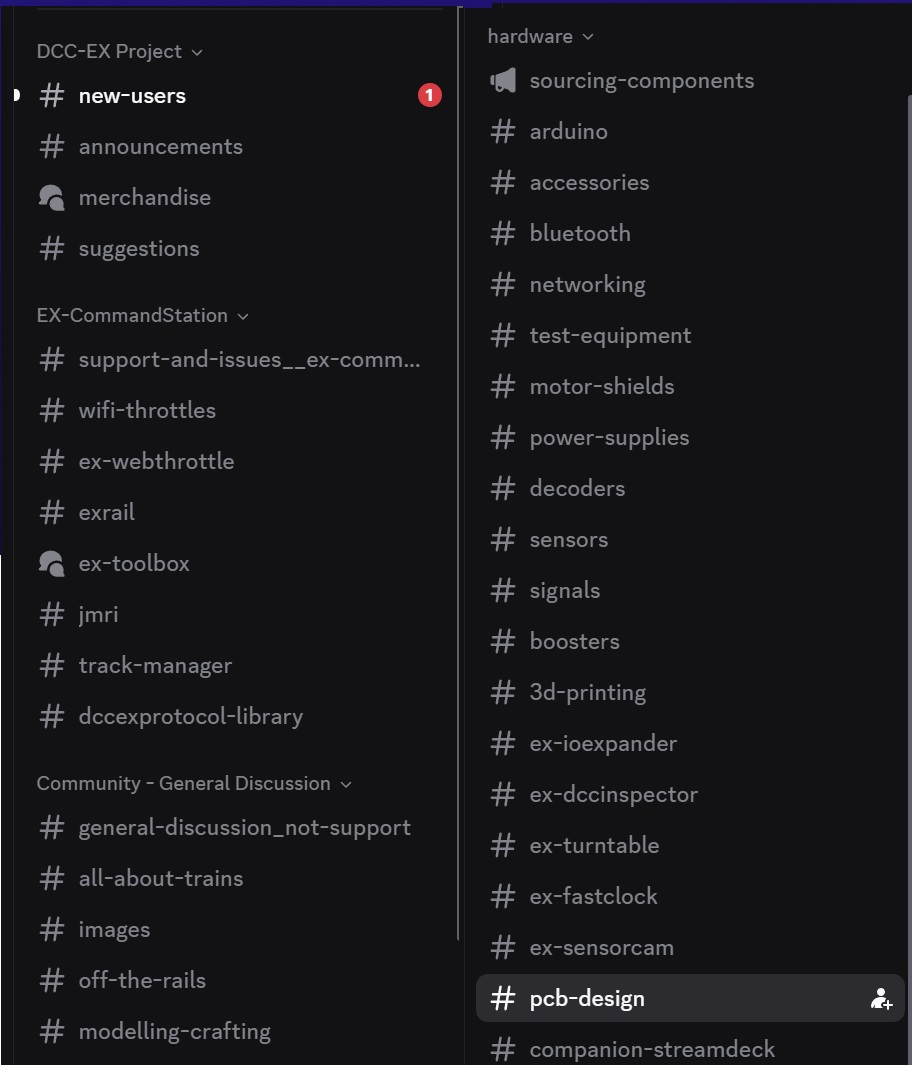The width and height of the screenshot is (912, 1065).
Task: Click the invite icon on pcb-design channel
Action: click(881, 998)
